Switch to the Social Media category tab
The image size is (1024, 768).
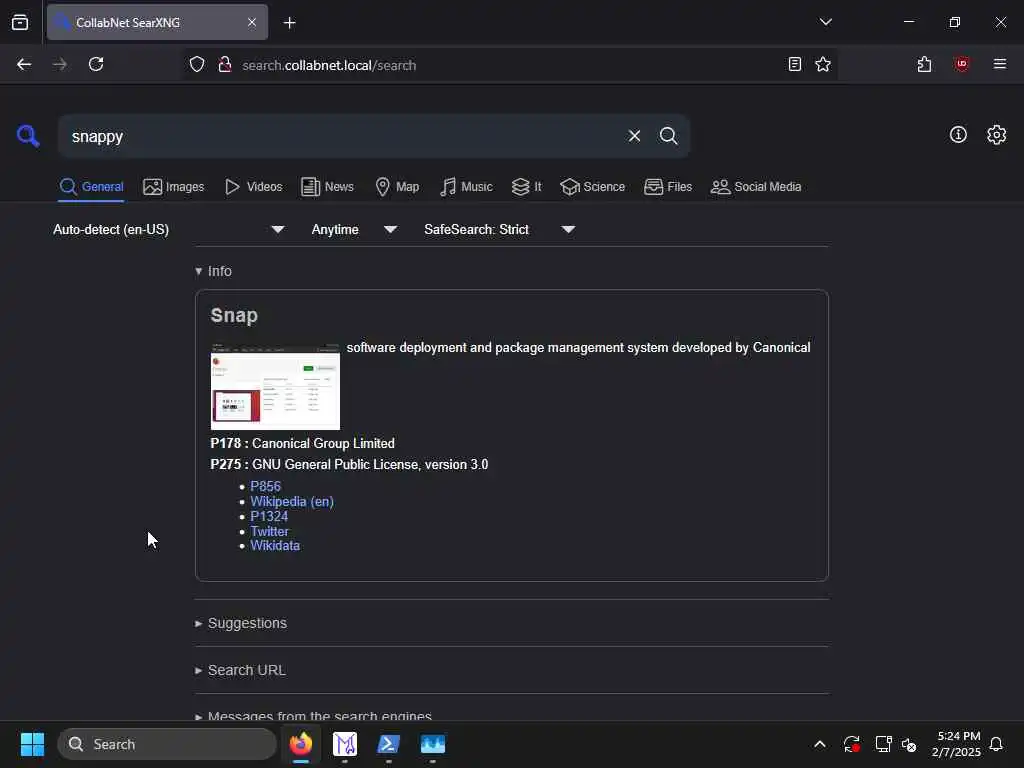(756, 187)
